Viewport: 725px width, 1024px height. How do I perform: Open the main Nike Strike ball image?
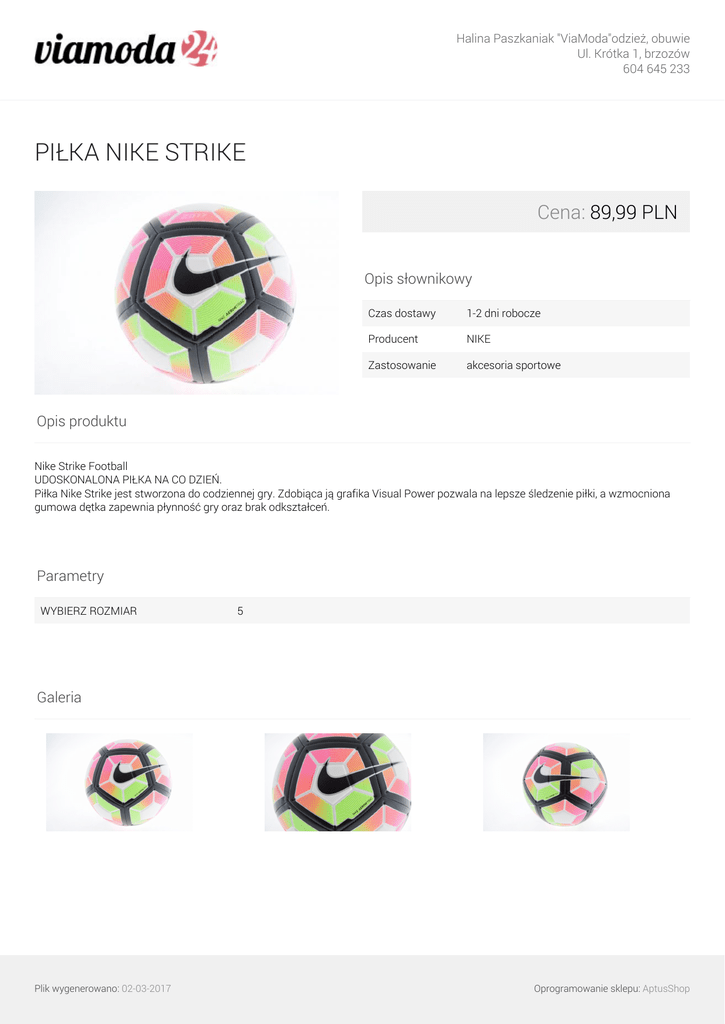coord(186,293)
